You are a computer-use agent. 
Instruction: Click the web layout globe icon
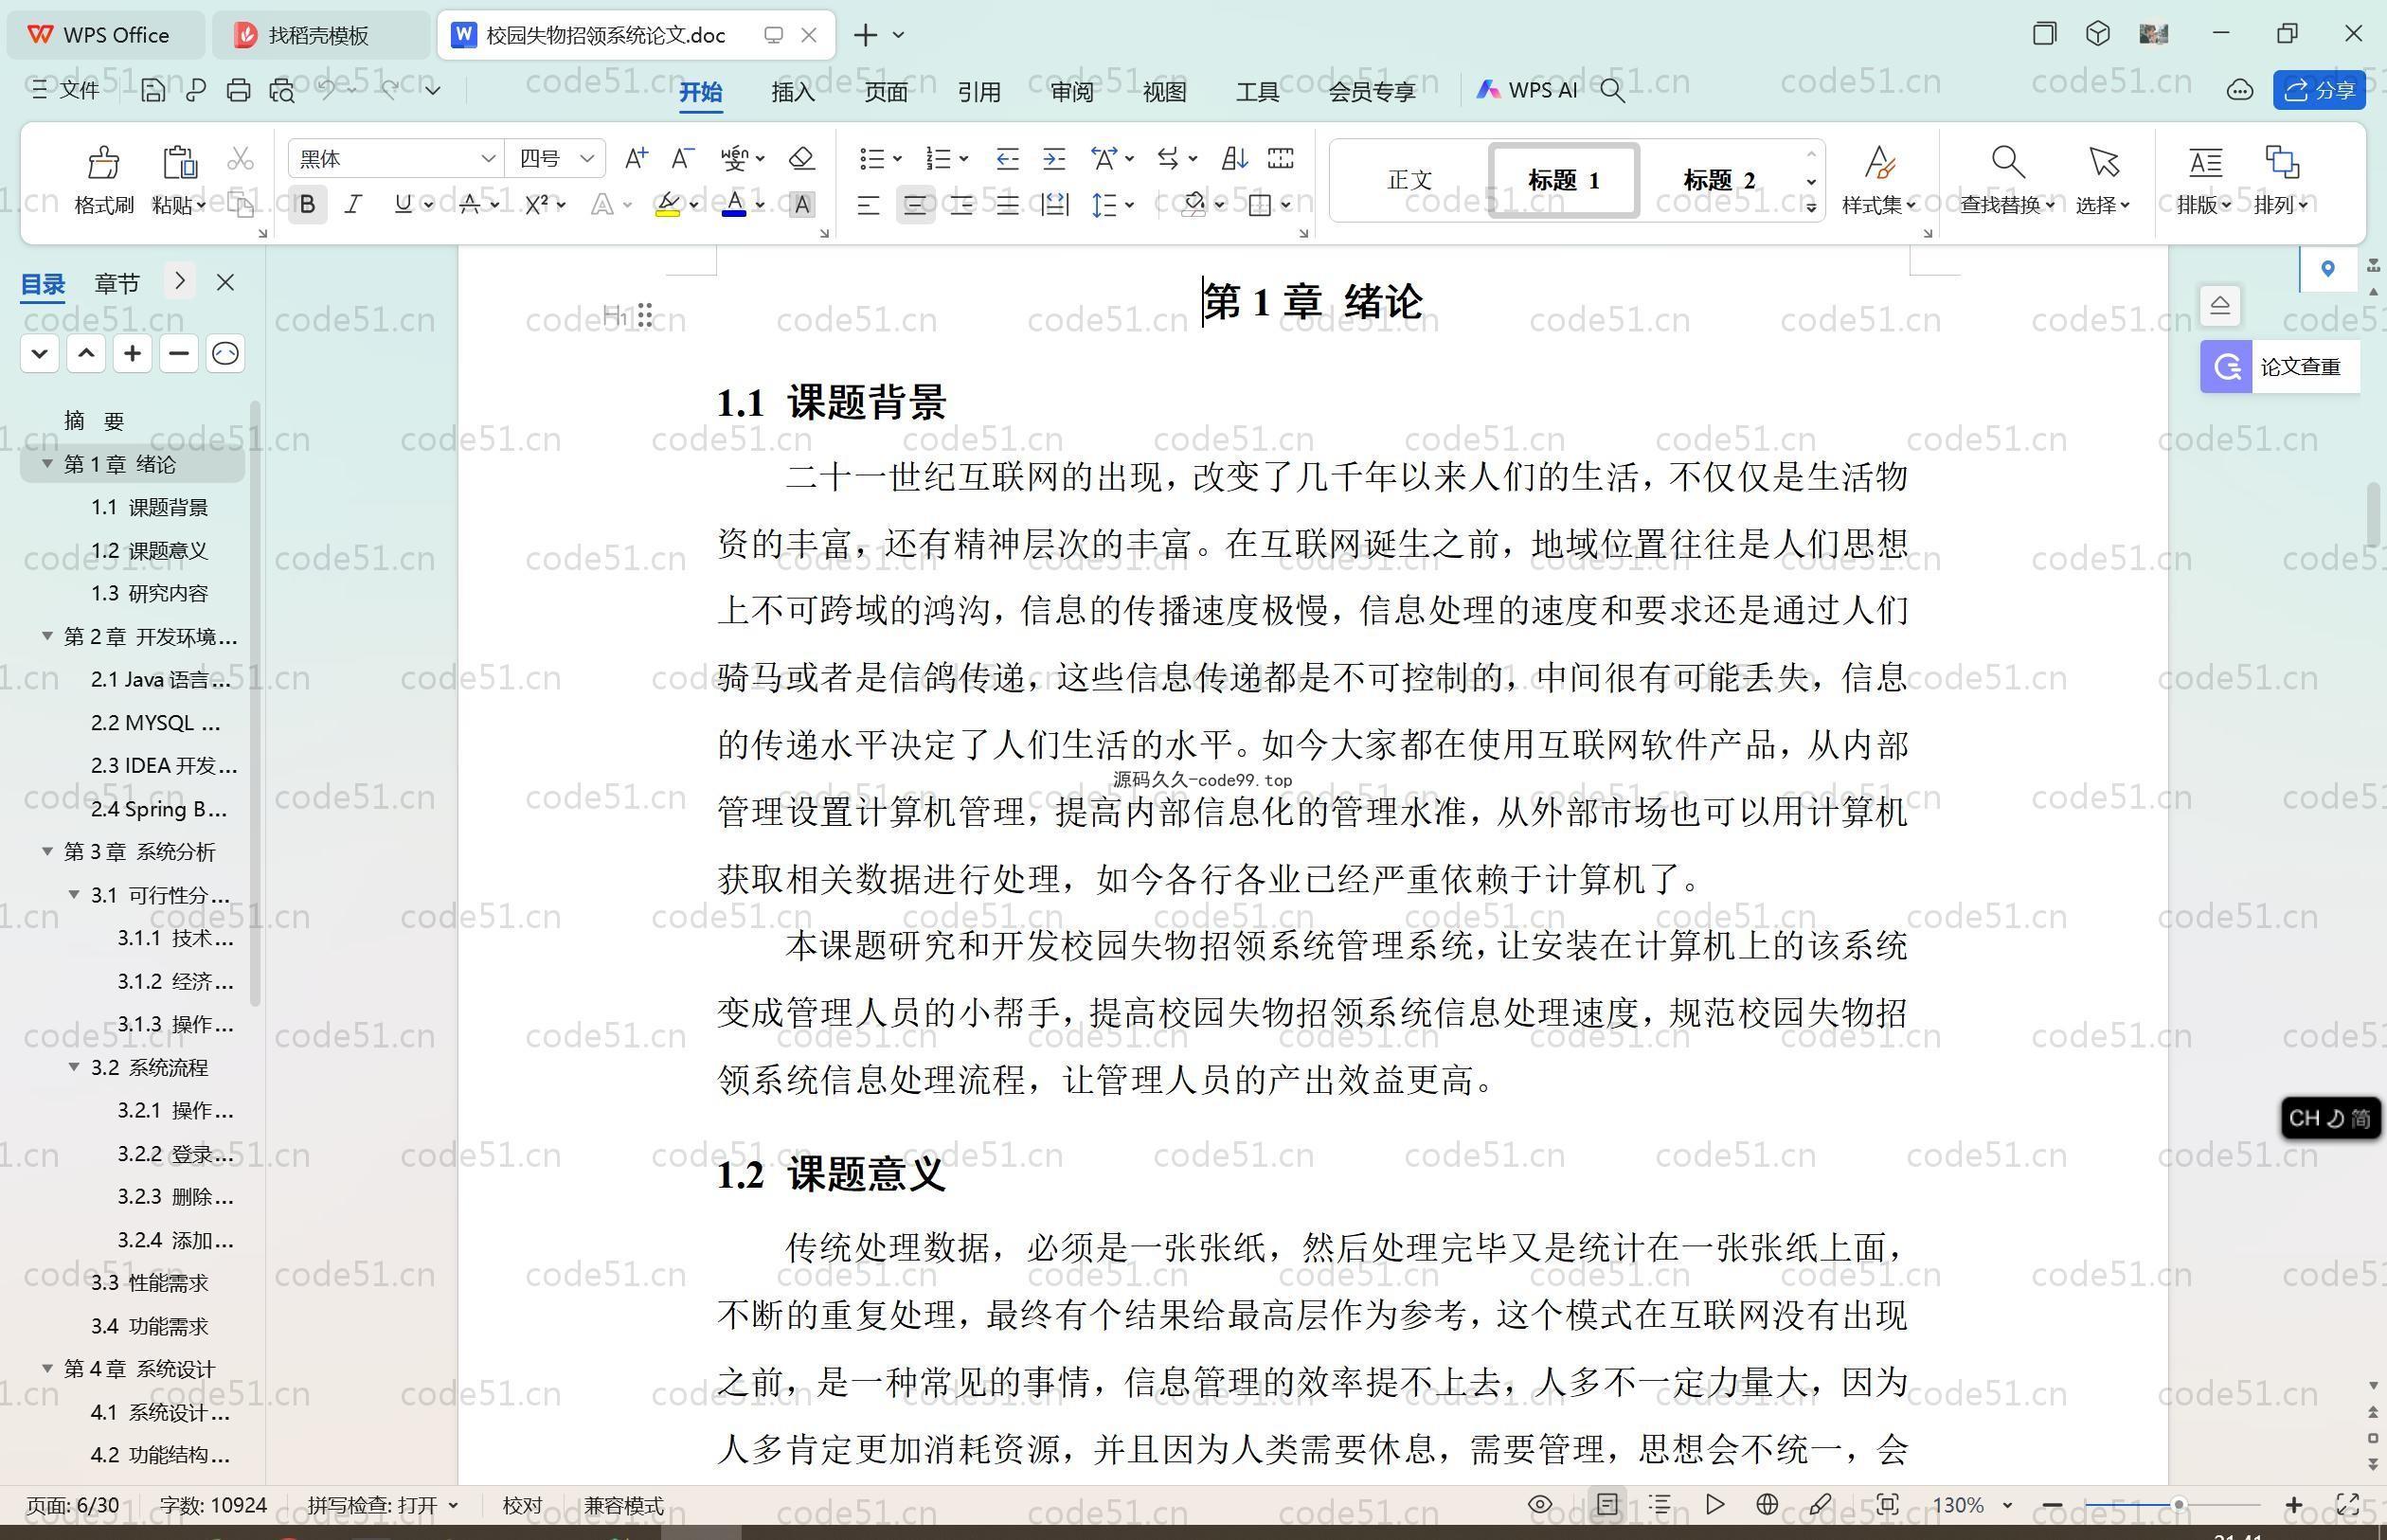[x=1767, y=1504]
